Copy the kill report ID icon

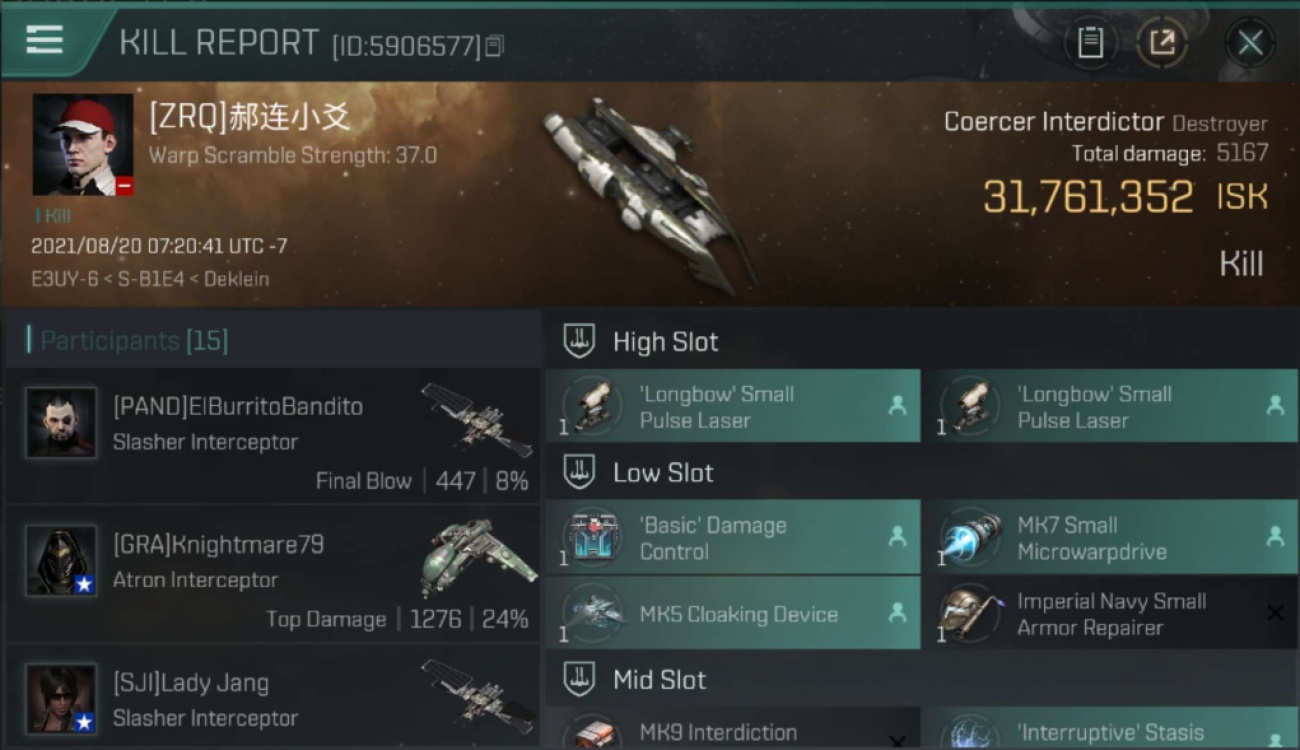coord(494,46)
